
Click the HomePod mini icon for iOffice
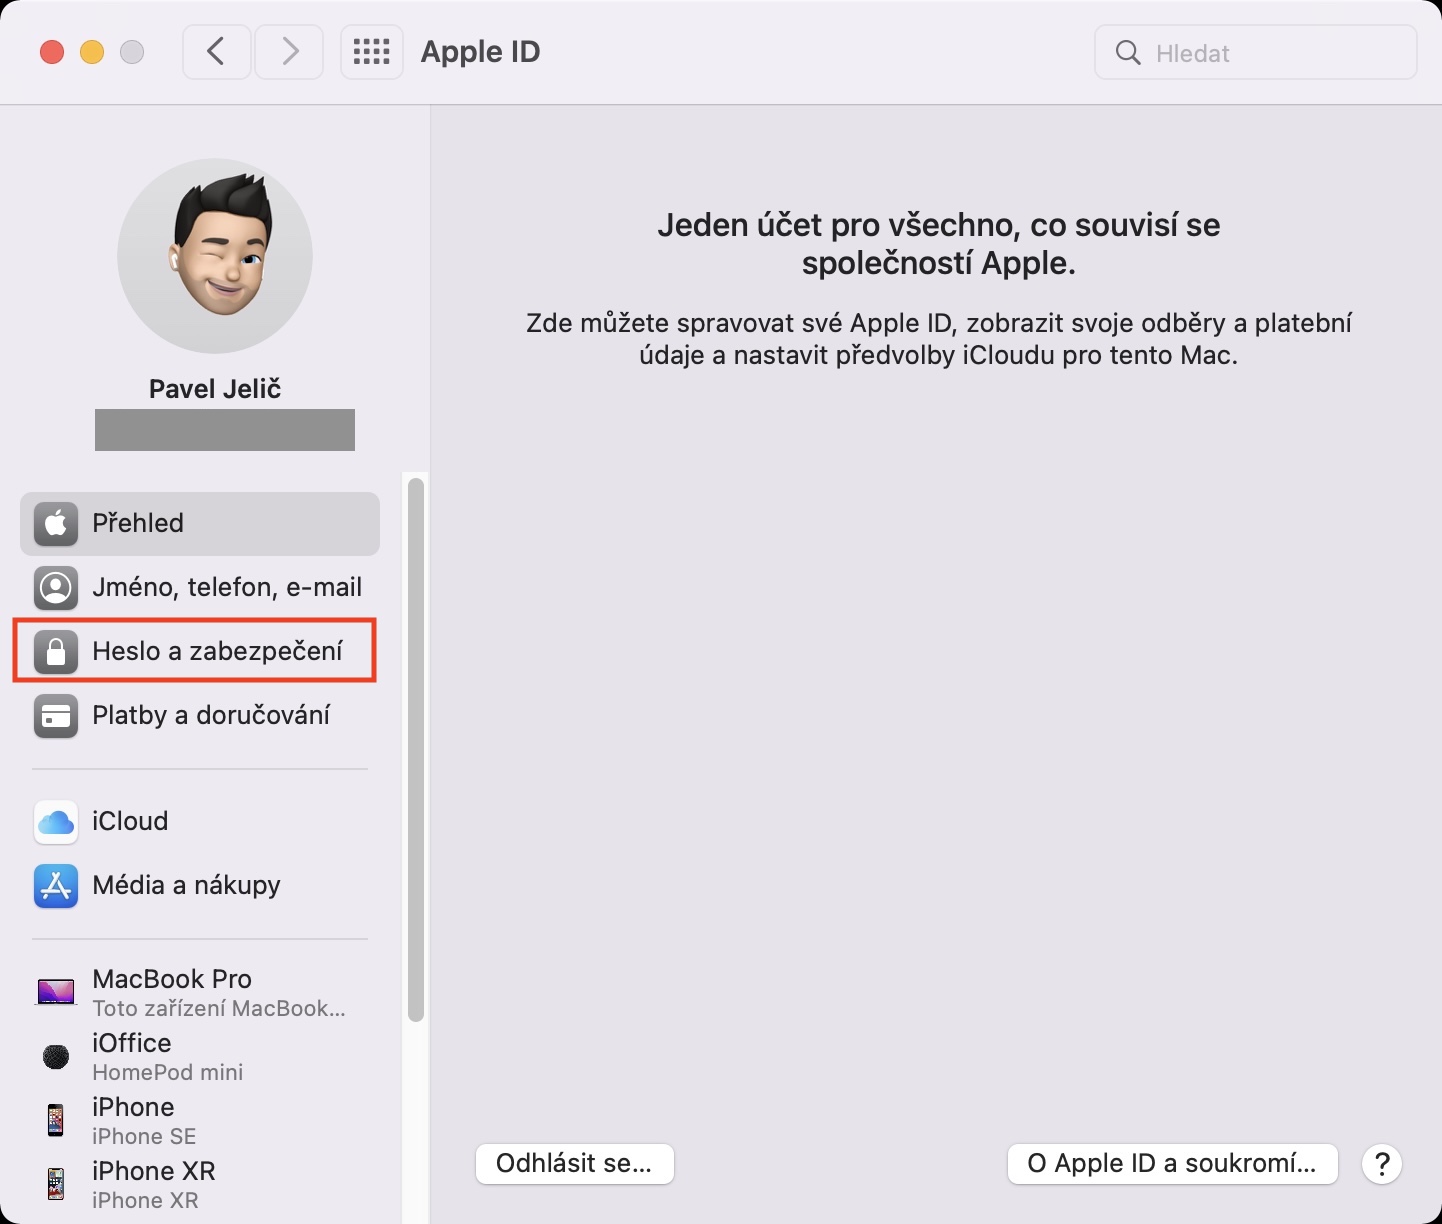point(56,1056)
